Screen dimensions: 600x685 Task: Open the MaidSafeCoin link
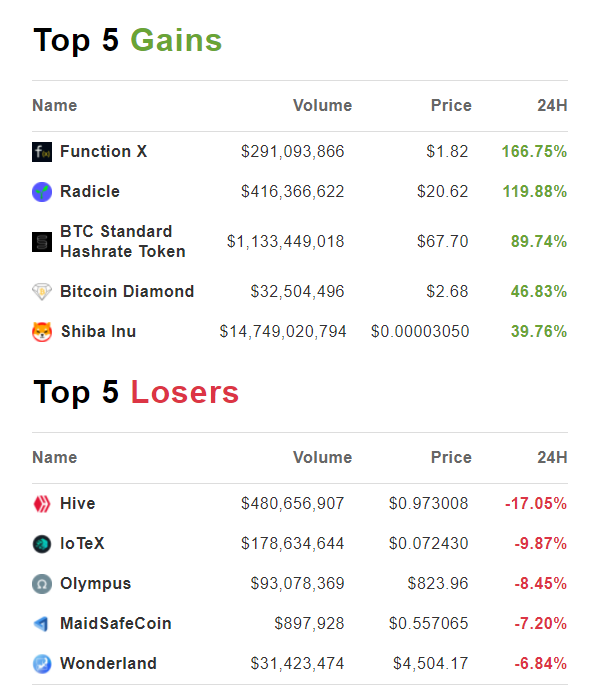tap(115, 624)
